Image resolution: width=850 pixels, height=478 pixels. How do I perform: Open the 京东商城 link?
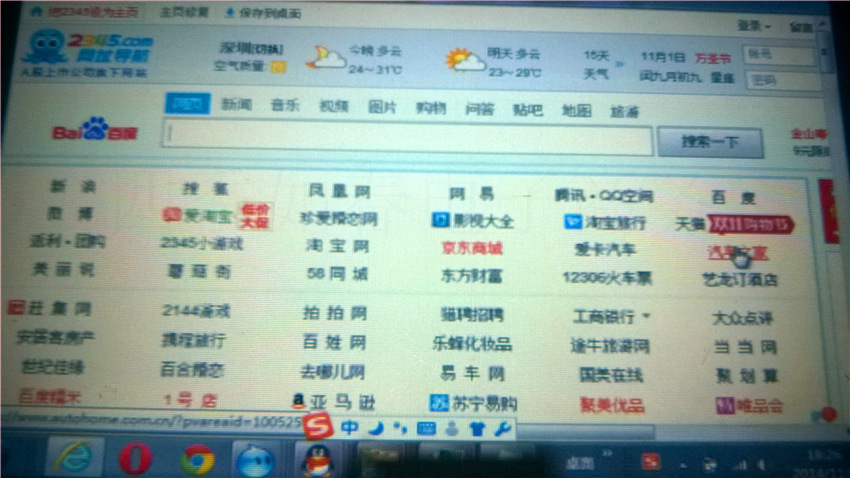(472, 248)
